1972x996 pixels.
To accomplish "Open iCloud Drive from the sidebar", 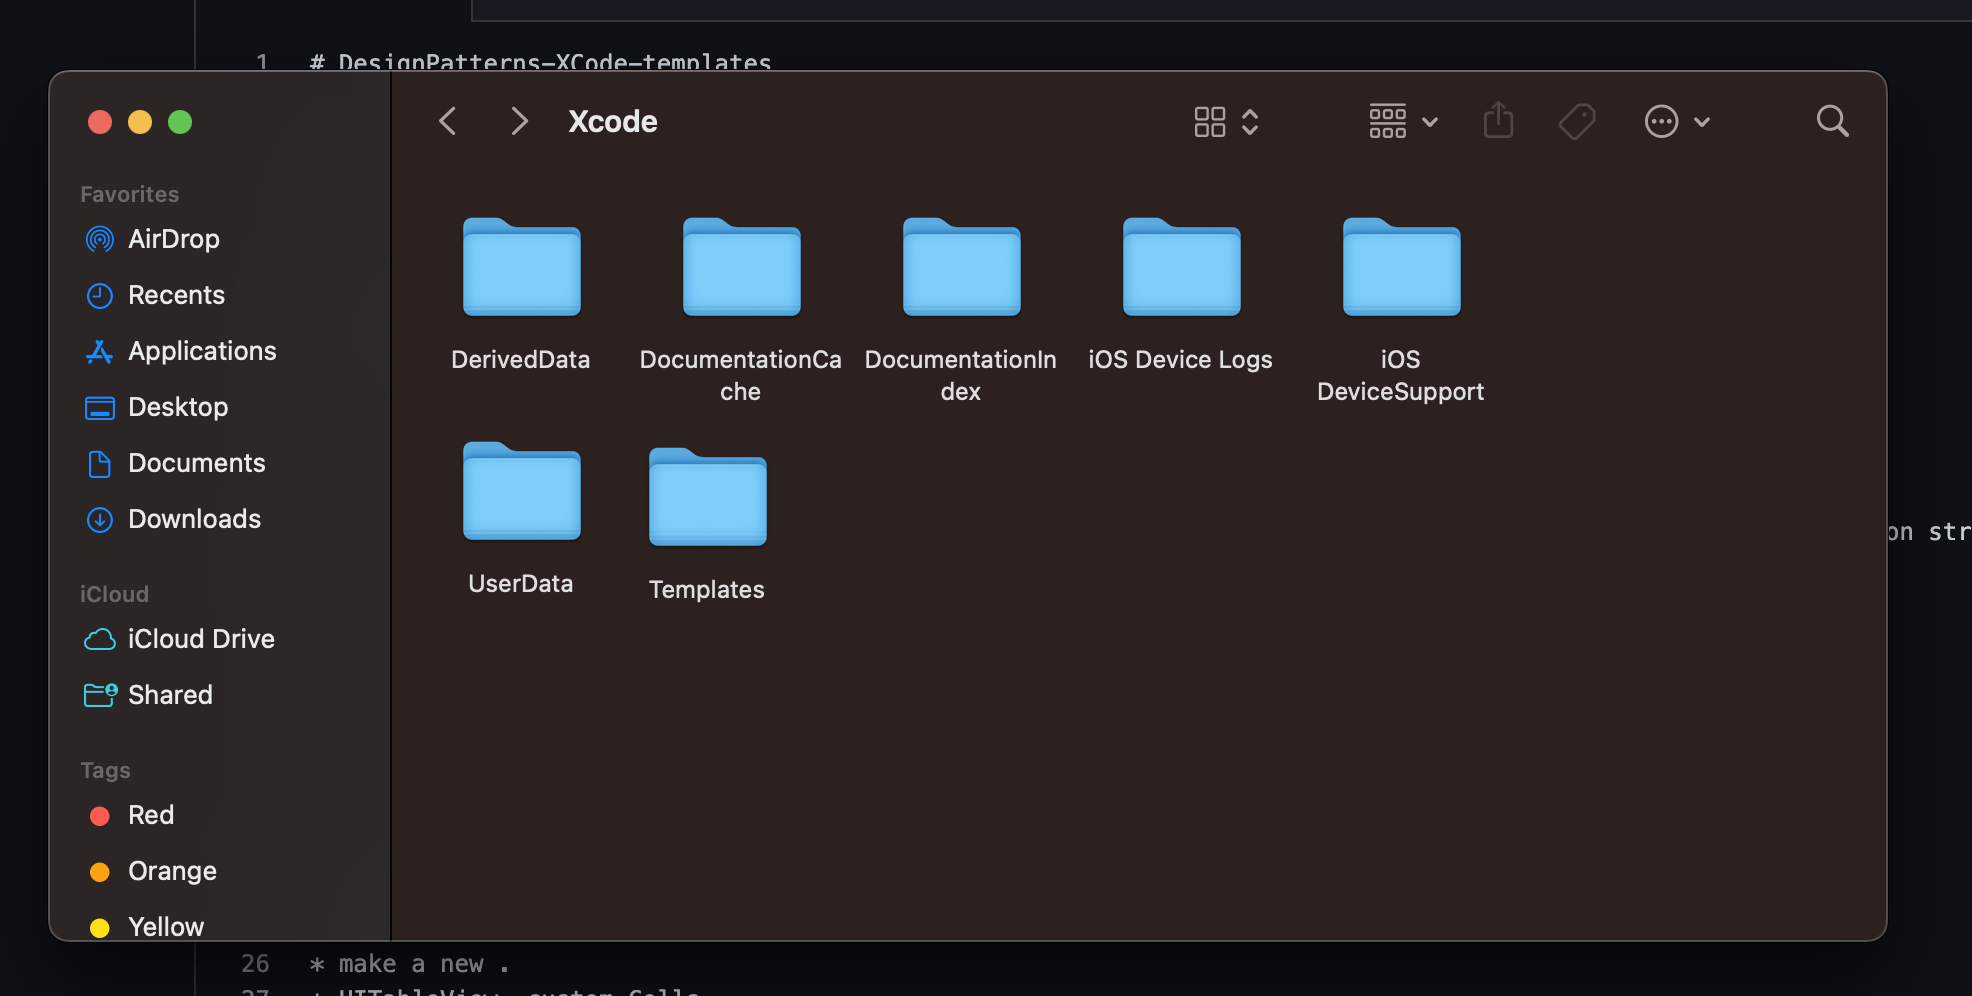I will (201, 639).
